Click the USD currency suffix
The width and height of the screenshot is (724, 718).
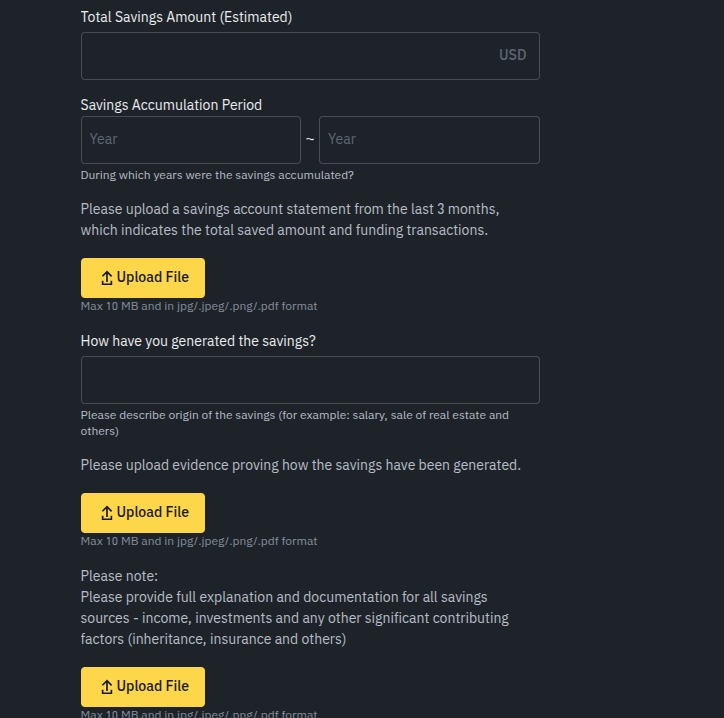[512, 56]
